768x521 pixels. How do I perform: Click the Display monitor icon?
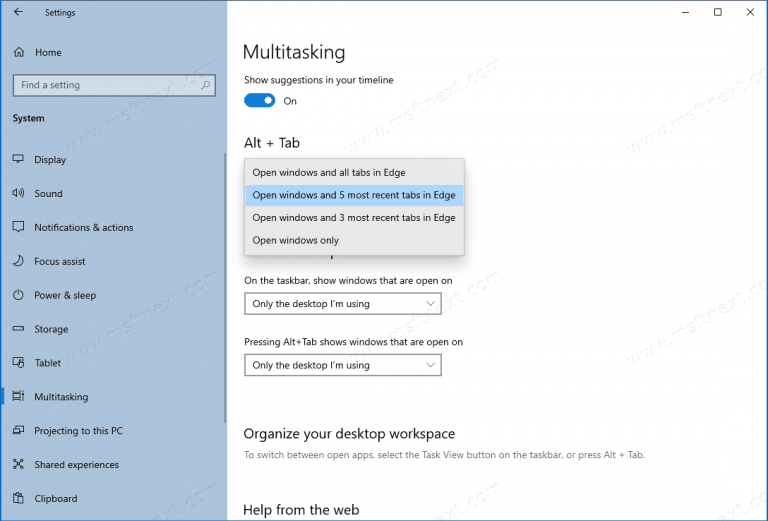[x=18, y=159]
